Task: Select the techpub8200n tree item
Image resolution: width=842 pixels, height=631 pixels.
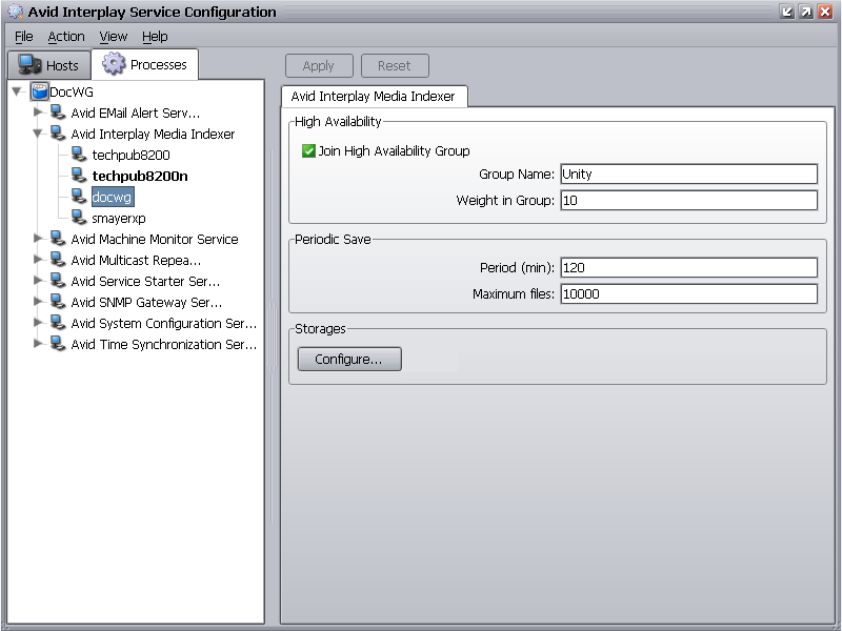Action: point(140,176)
